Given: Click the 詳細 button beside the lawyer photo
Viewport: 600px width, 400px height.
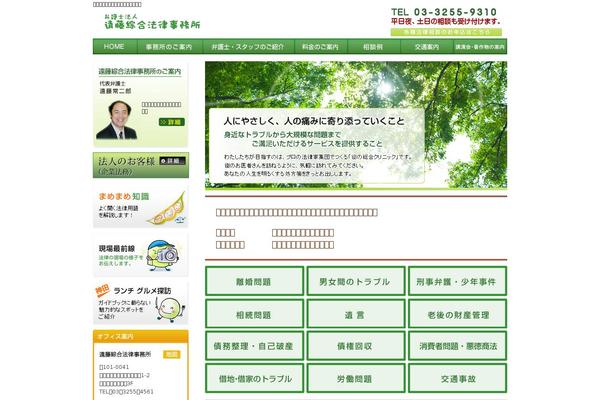Looking at the screenshot, I should click(x=172, y=122).
